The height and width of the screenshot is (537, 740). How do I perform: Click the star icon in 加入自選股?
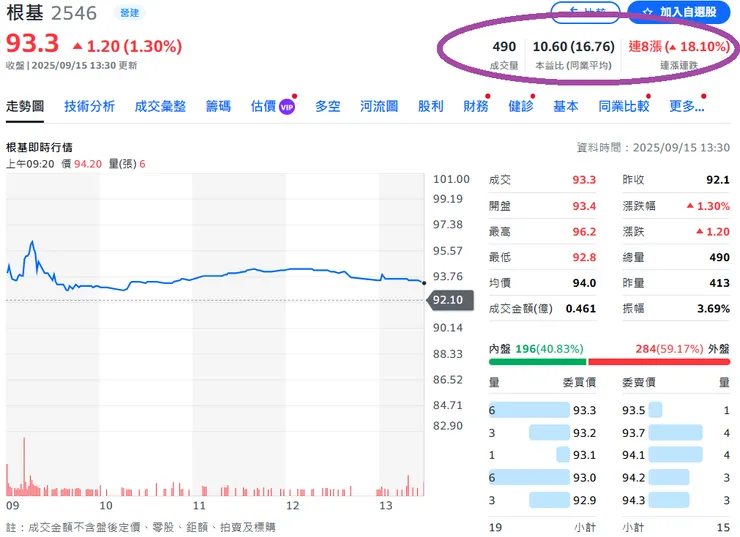(648, 12)
